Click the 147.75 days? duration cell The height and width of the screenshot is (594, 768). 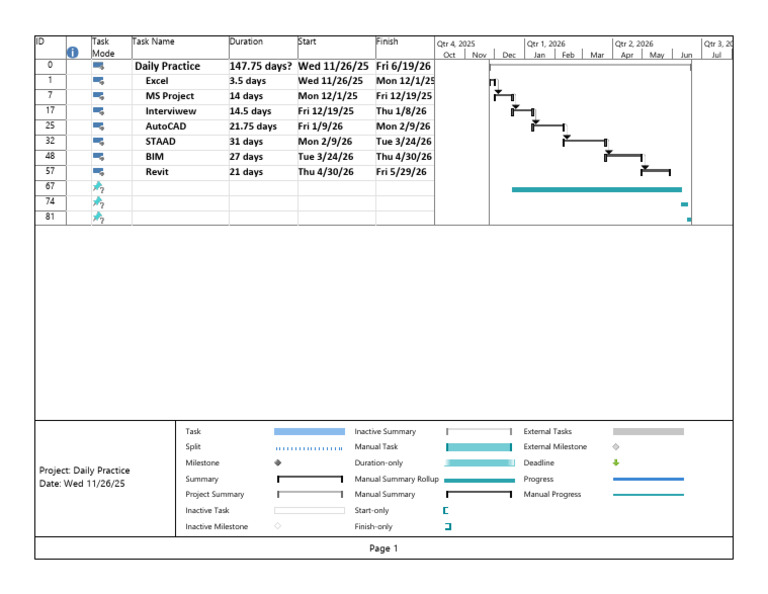(263, 66)
